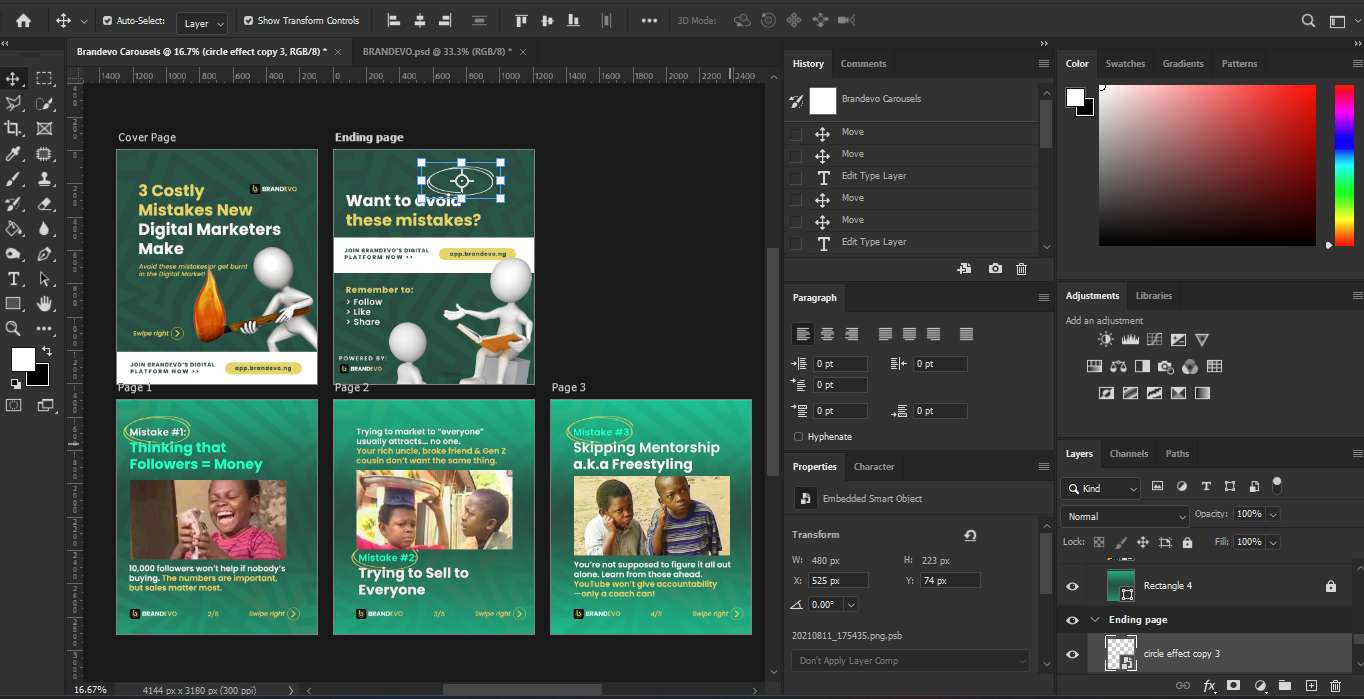This screenshot has width=1364, height=699.
Task: Select the Paint Bucket tool
Action: click(x=14, y=229)
